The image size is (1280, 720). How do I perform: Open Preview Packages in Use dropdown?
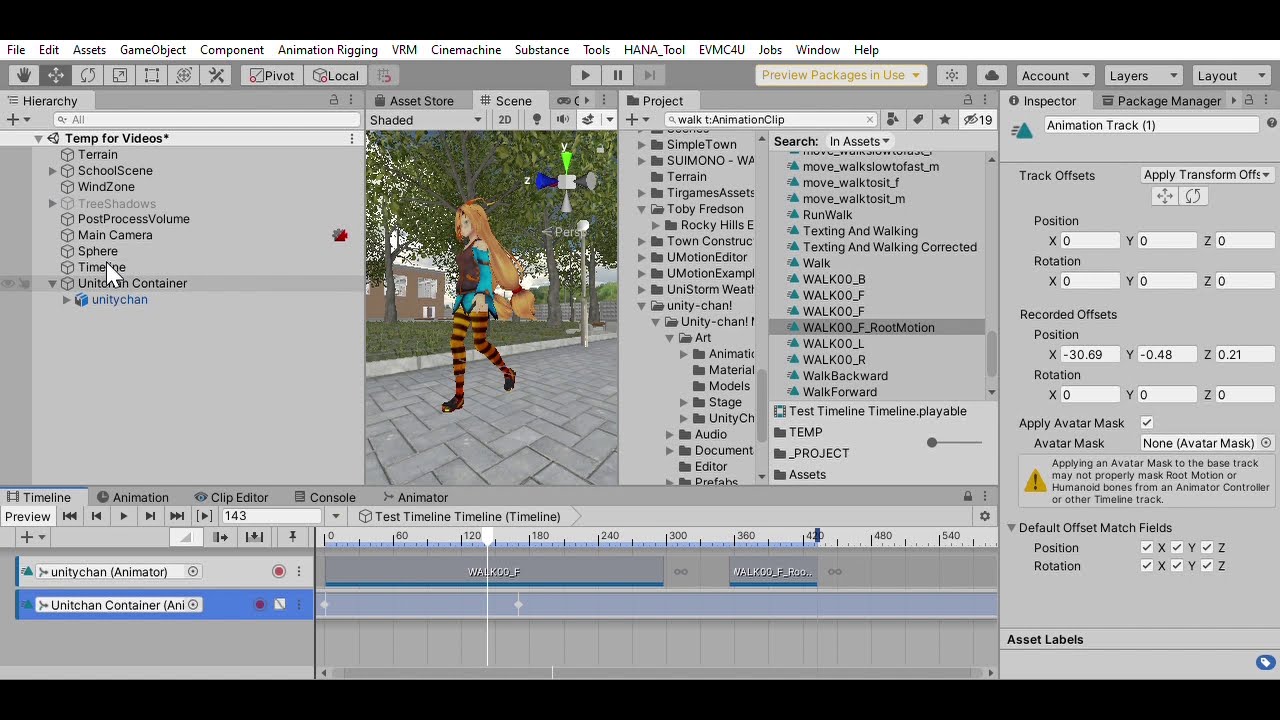(x=841, y=75)
